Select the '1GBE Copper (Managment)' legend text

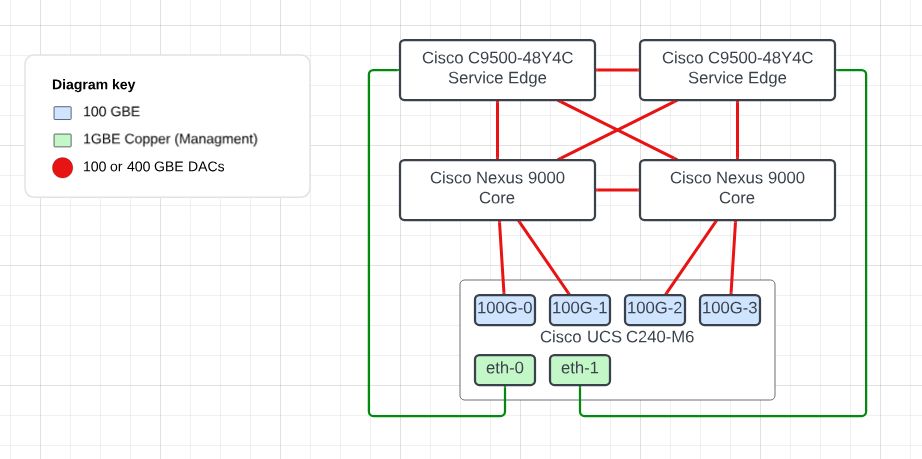[x=170, y=139]
